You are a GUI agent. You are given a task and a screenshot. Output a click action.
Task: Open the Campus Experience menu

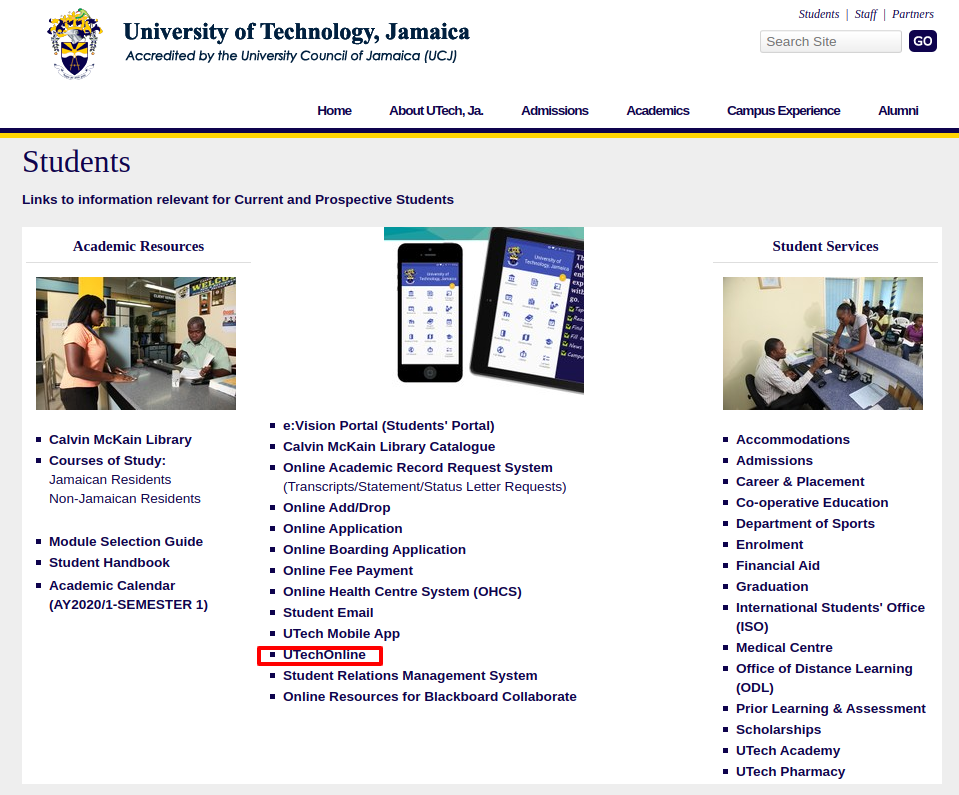tap(783, 111)
